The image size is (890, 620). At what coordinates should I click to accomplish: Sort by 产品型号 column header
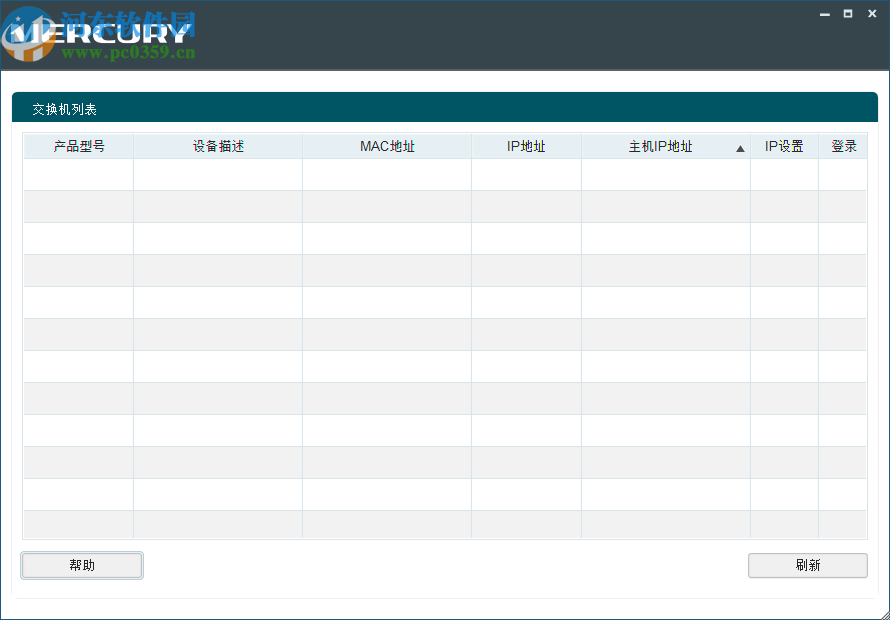[78, 146]
